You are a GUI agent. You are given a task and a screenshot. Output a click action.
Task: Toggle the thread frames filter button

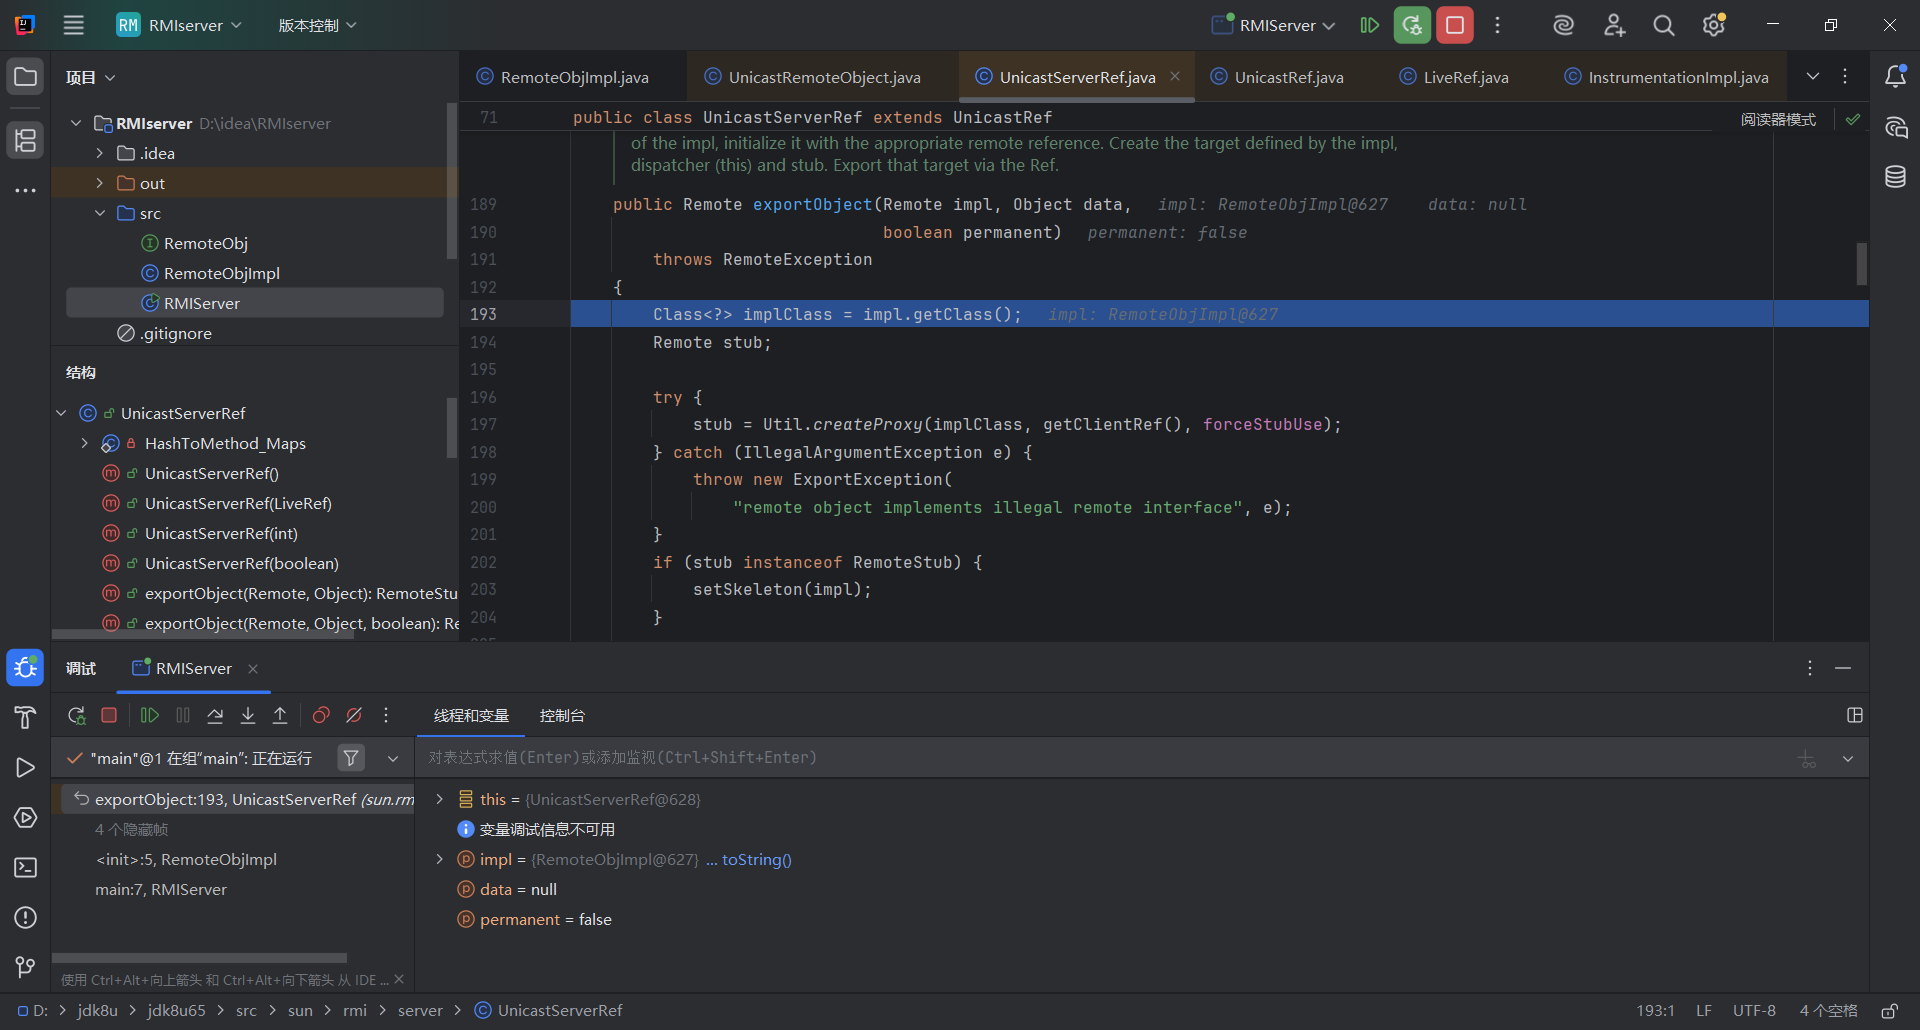point(351,758)
